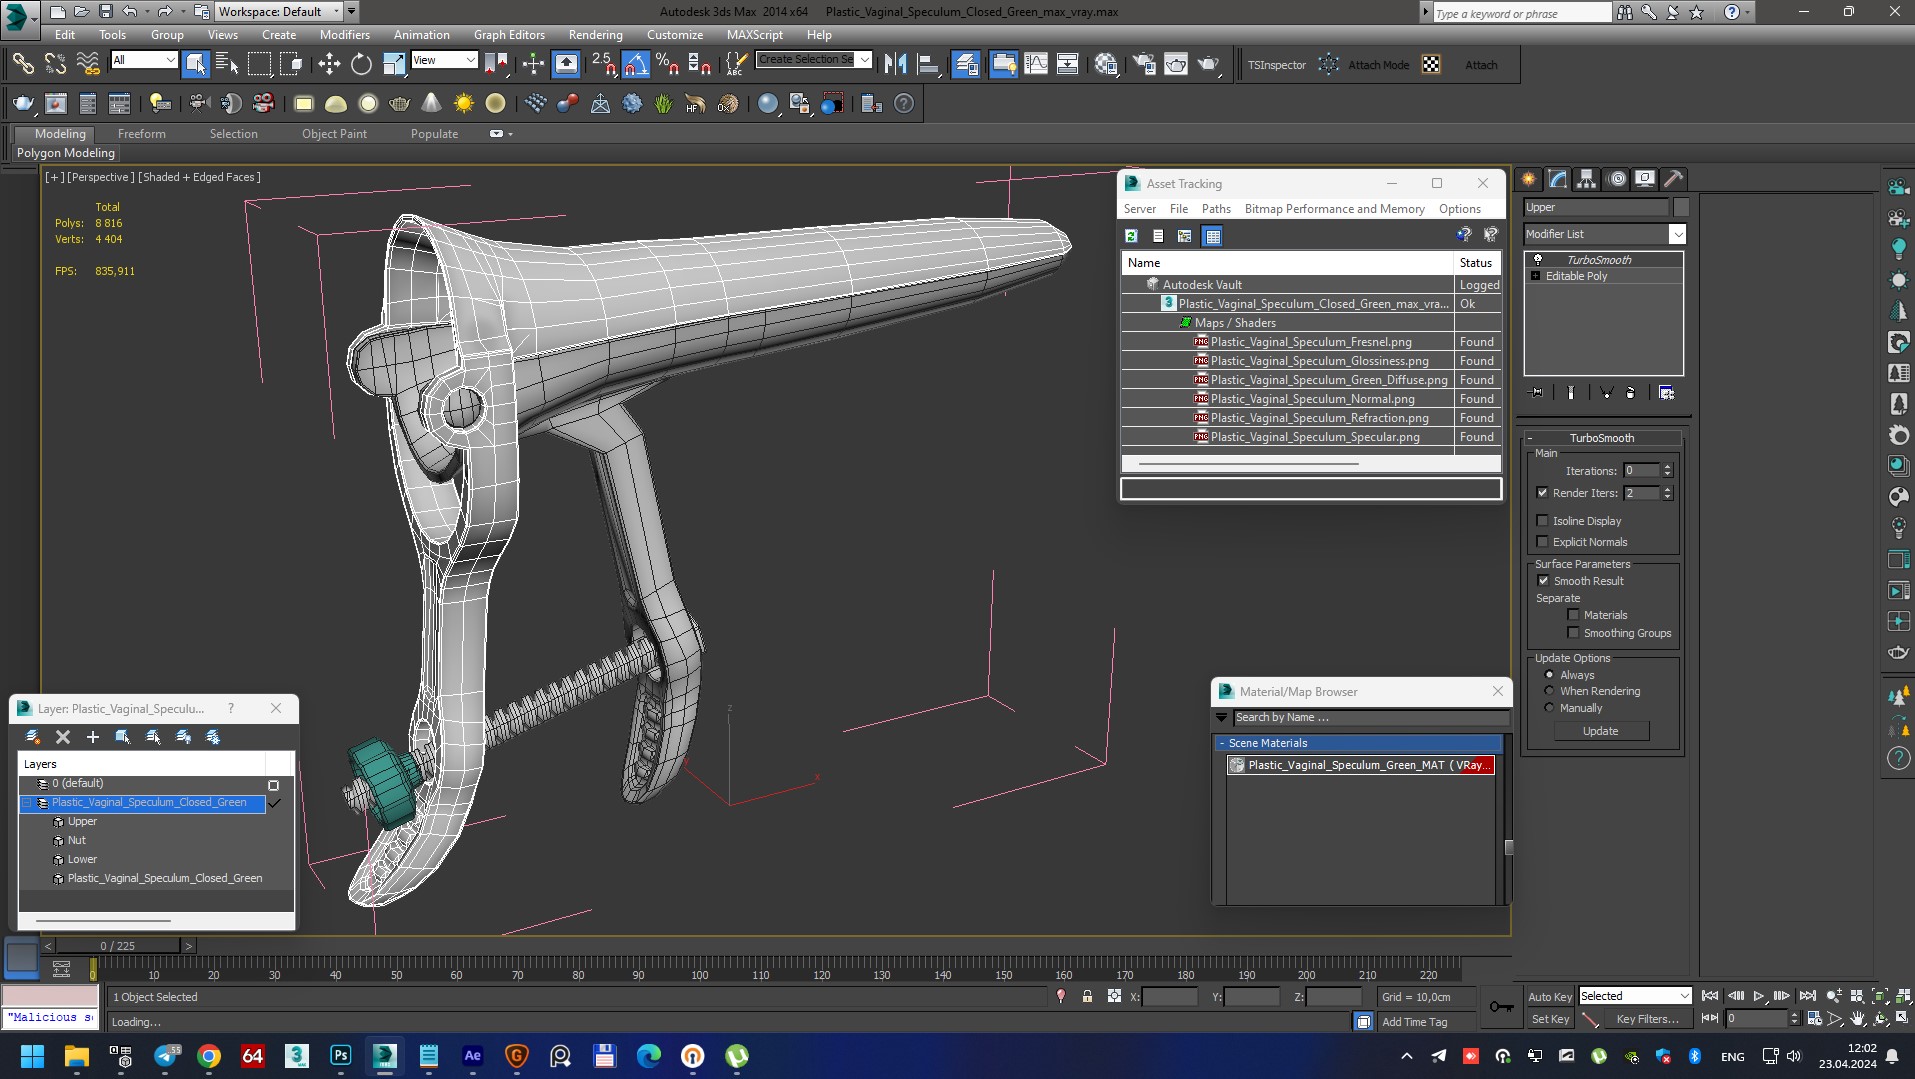Toggle the Auto Key button

[1549, 997]
